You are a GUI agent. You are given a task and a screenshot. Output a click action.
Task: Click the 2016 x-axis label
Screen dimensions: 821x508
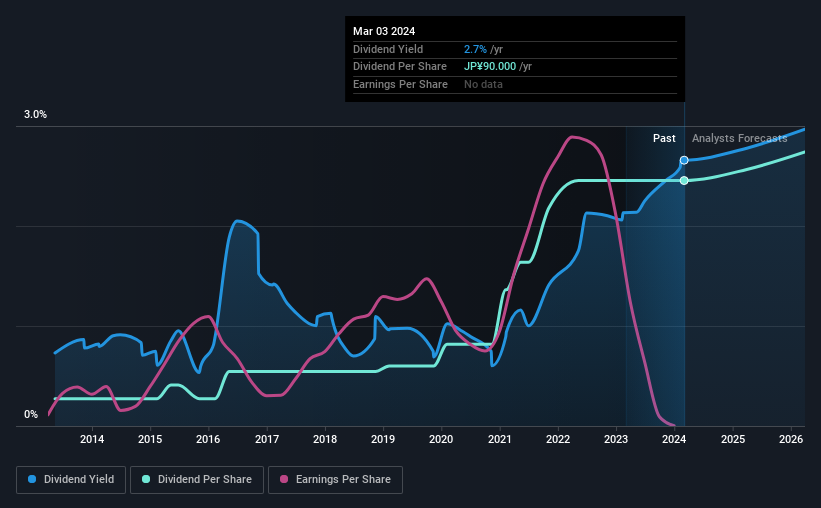(x=208, y=439)
